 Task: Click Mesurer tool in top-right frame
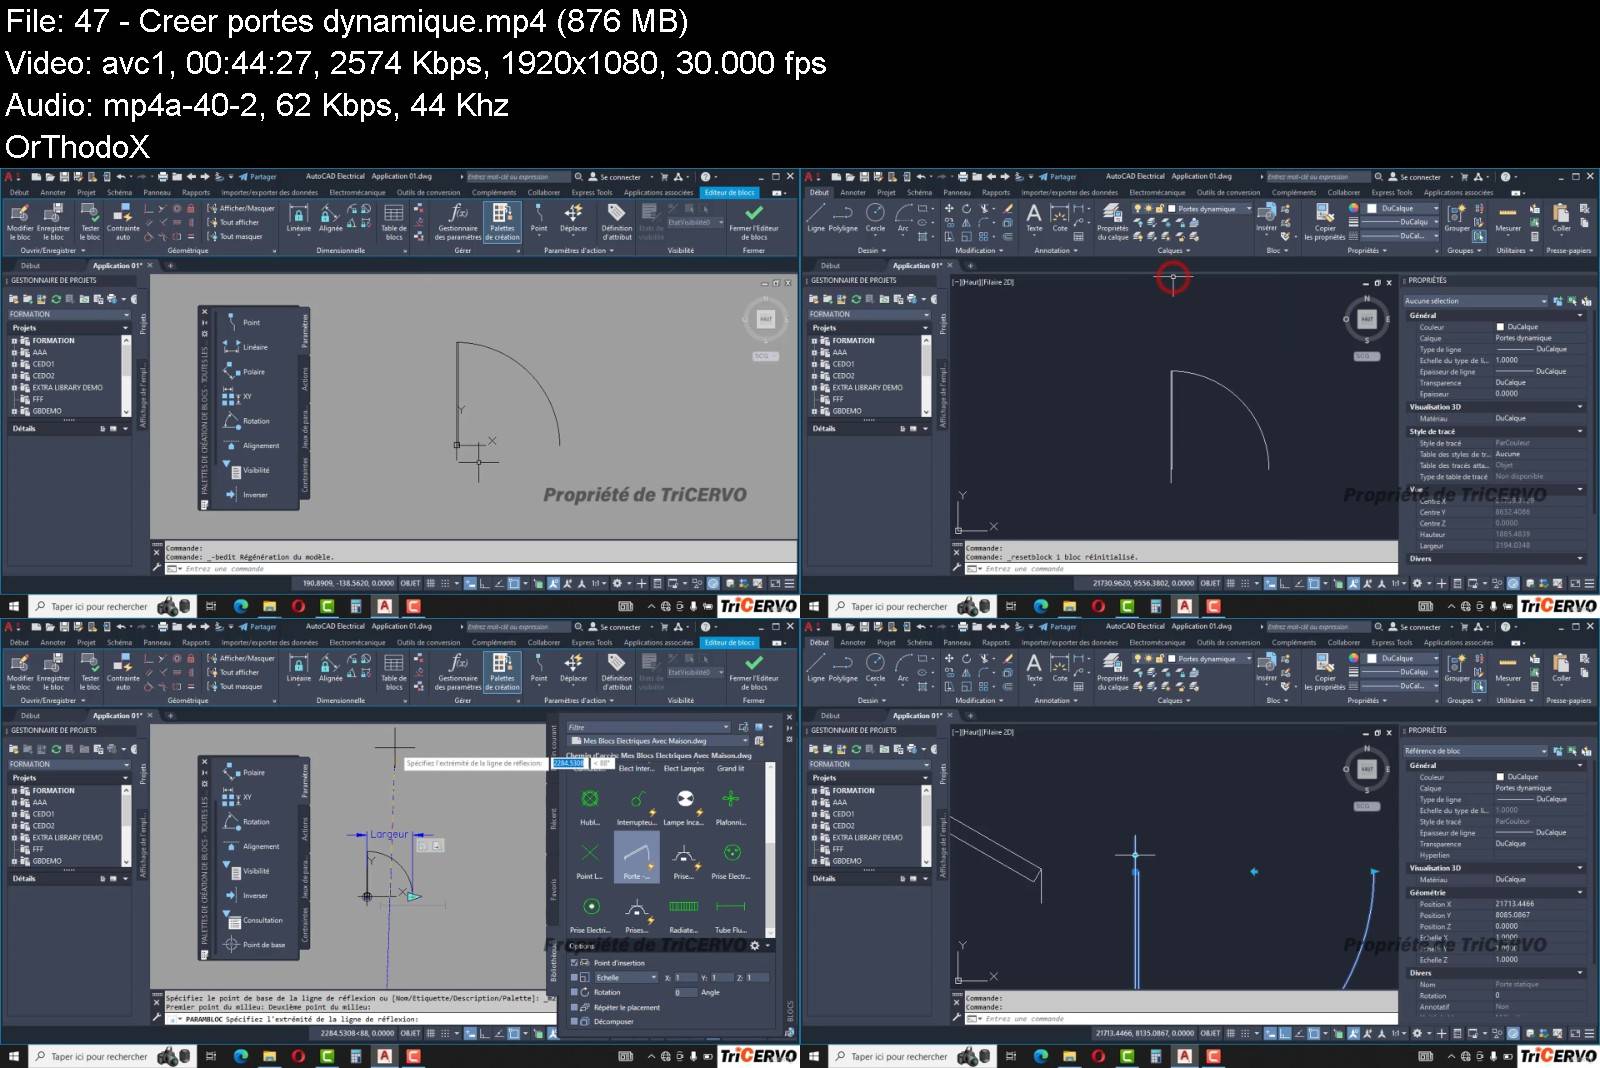point(1508,217)
